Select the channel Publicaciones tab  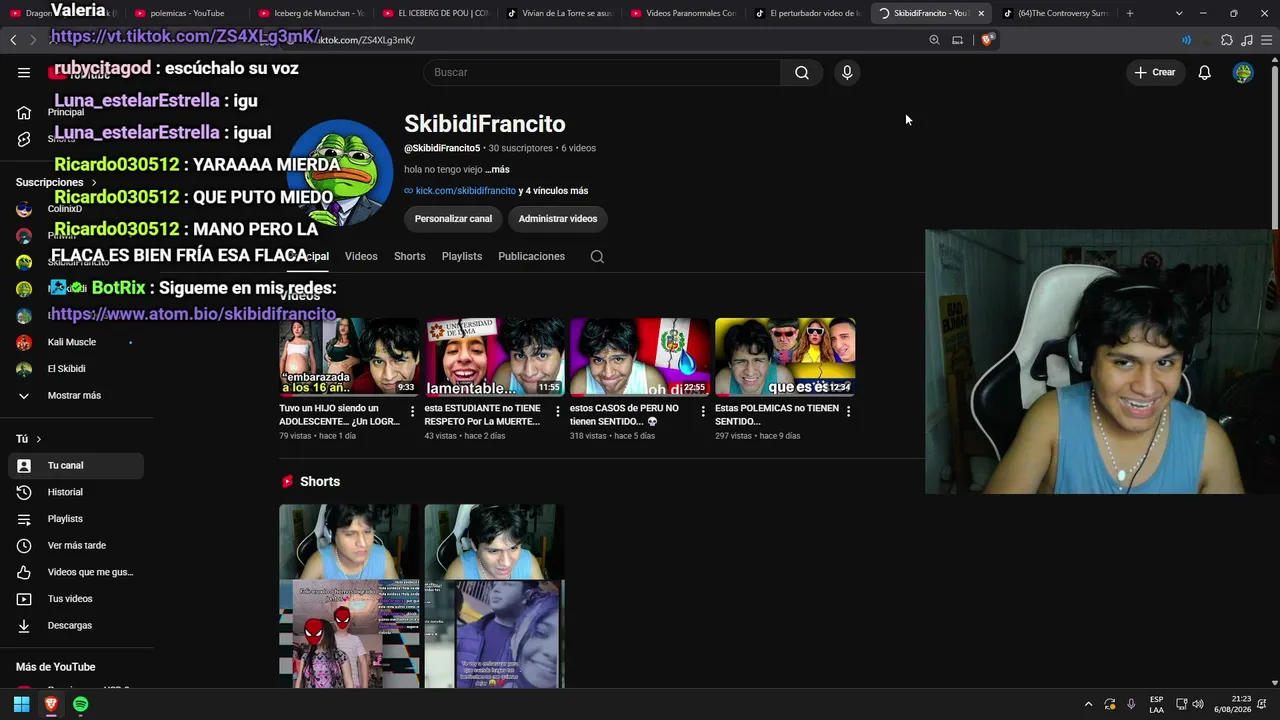pyautogui.click(x=531, y=257)
